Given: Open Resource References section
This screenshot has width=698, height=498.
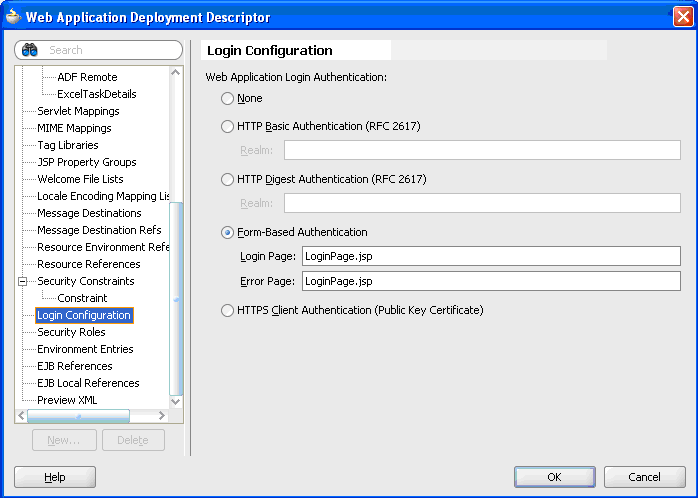Looking at the screenshot, I should pos(89,264).
